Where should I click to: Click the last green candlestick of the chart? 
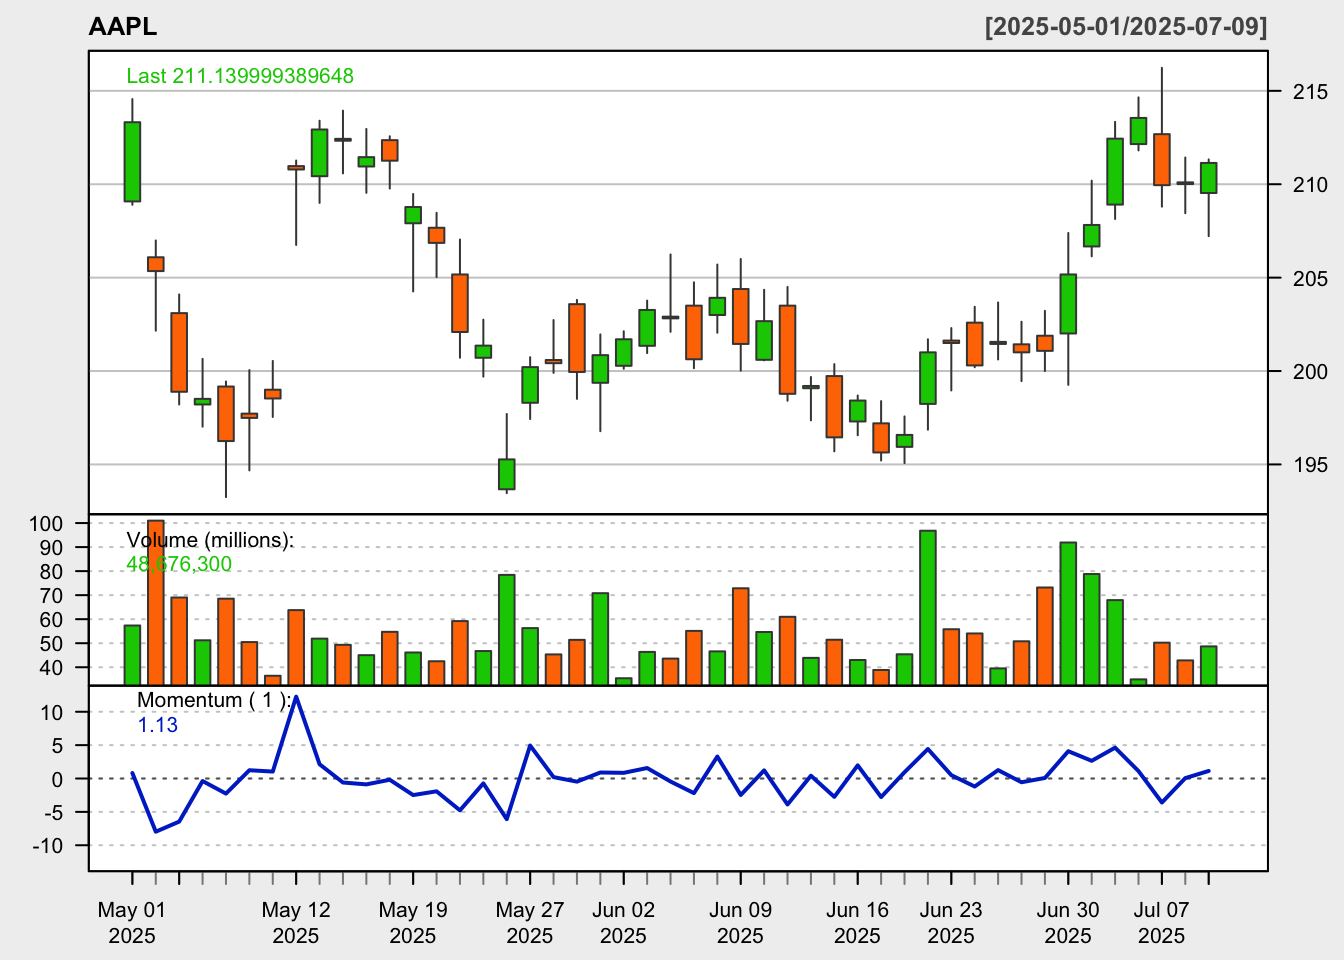(x=1208, y=178)
